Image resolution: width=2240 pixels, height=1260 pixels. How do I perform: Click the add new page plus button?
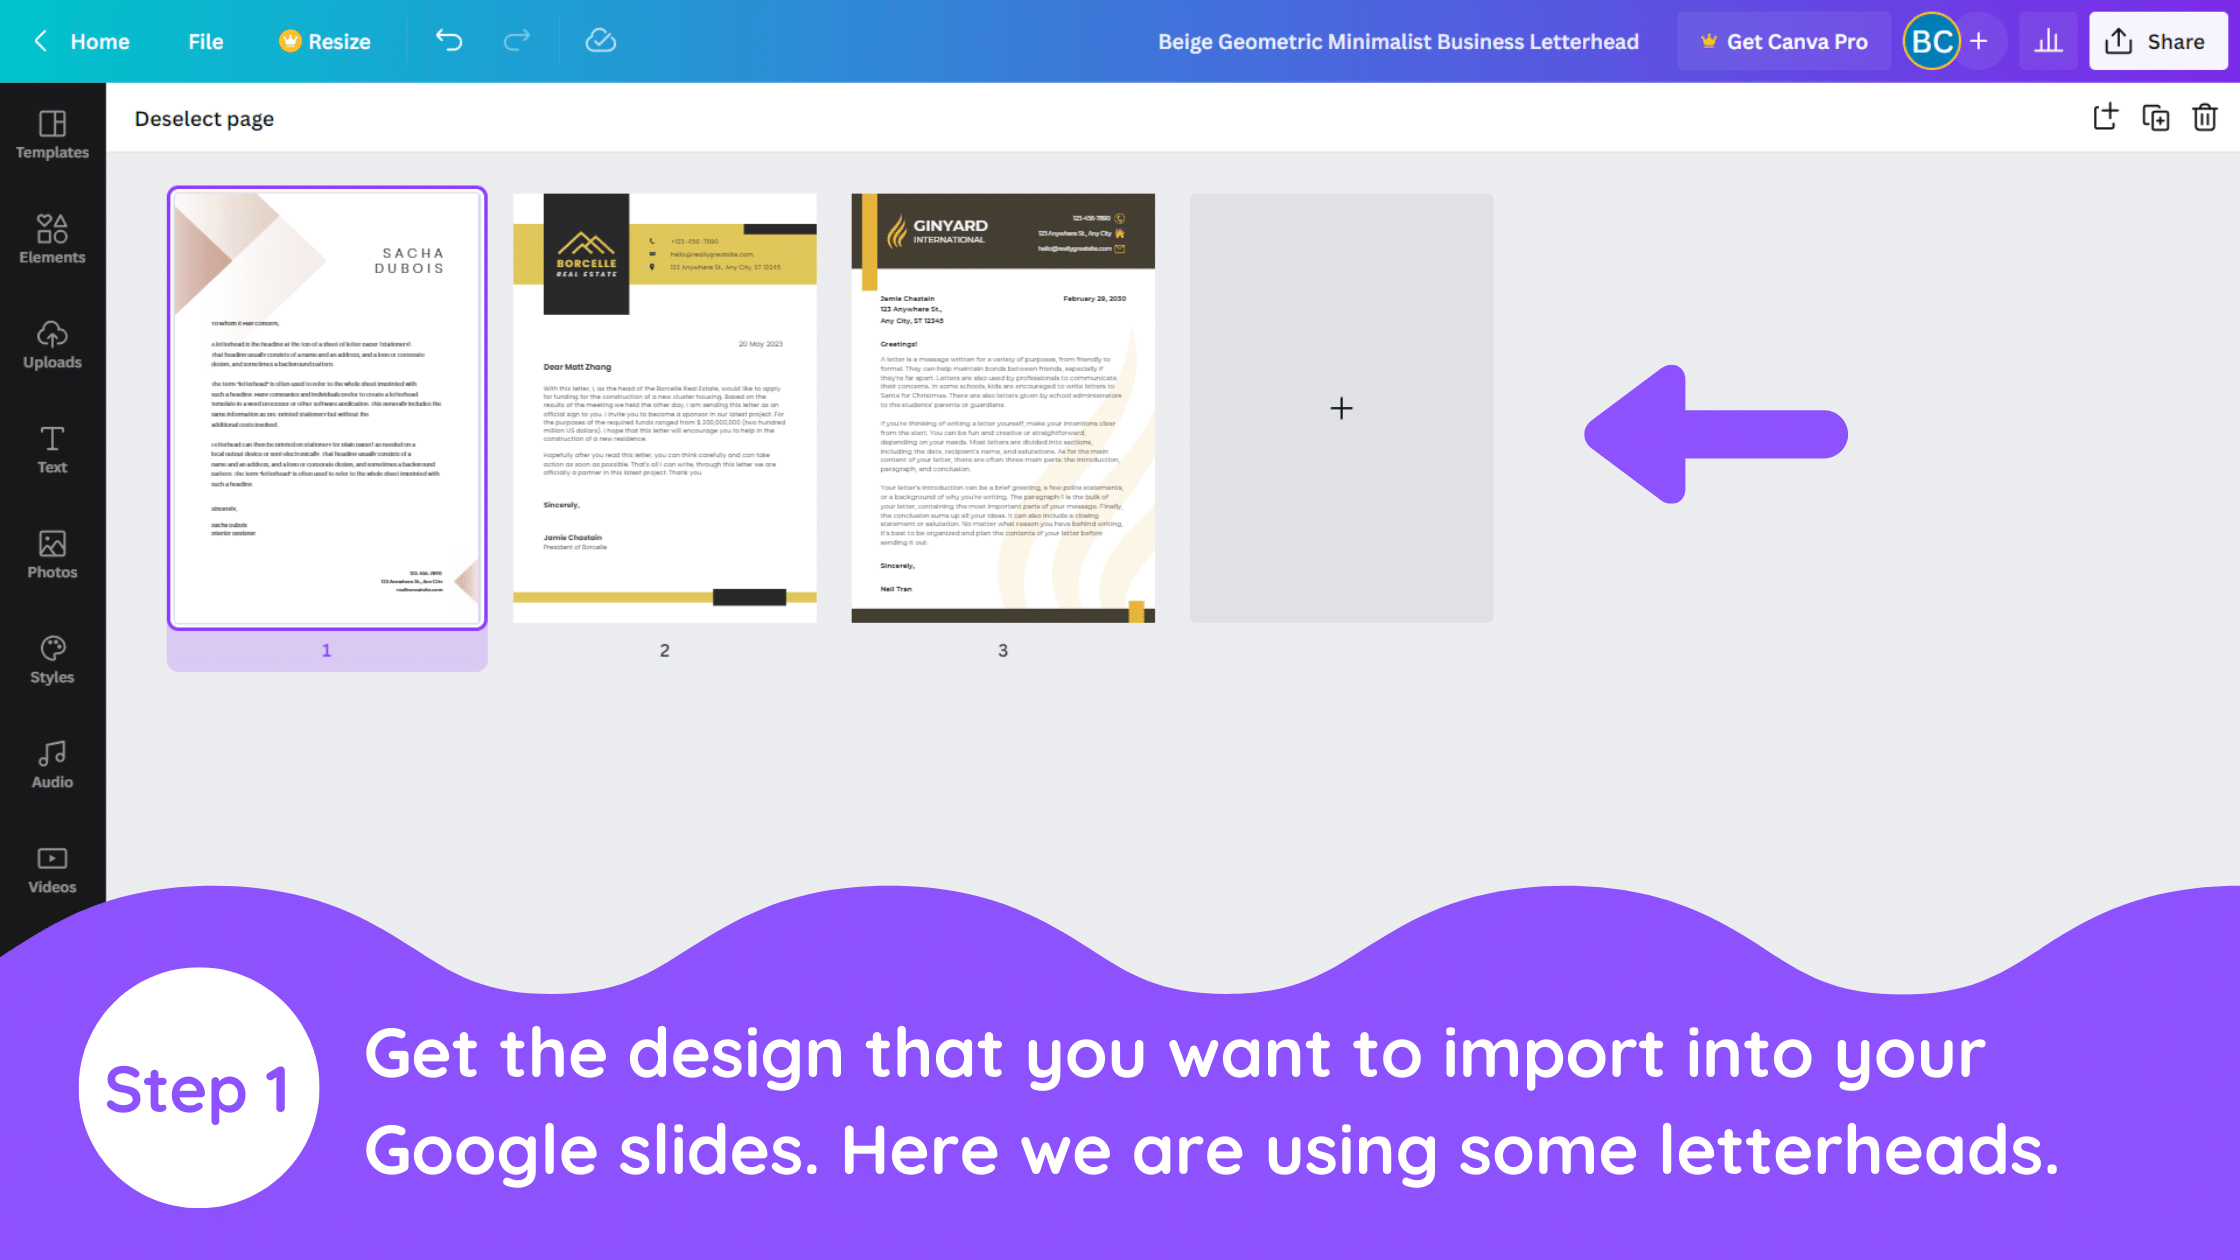(1342, 408)
